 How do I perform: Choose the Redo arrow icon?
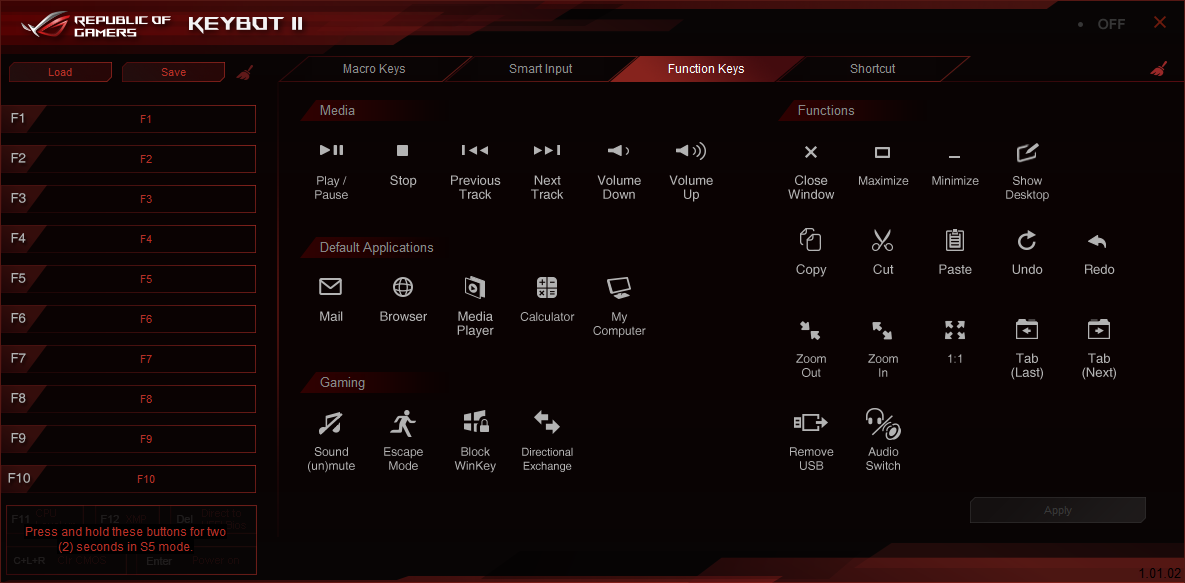1097,241
